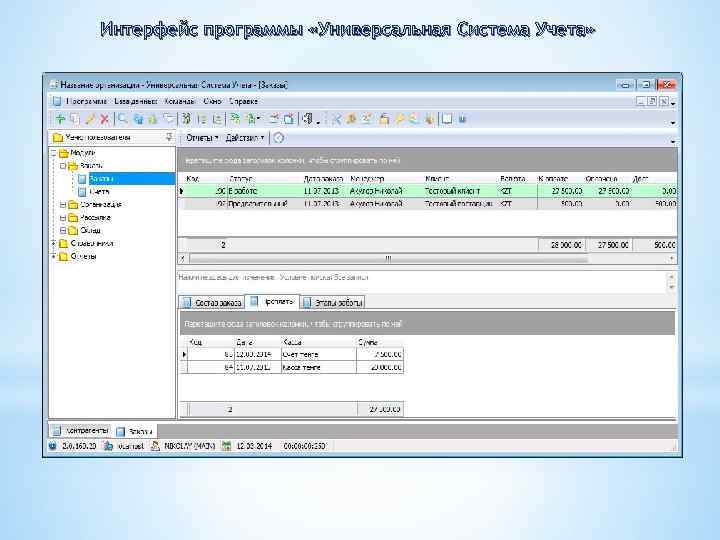Click the red X Delete icon

[105, 119]
